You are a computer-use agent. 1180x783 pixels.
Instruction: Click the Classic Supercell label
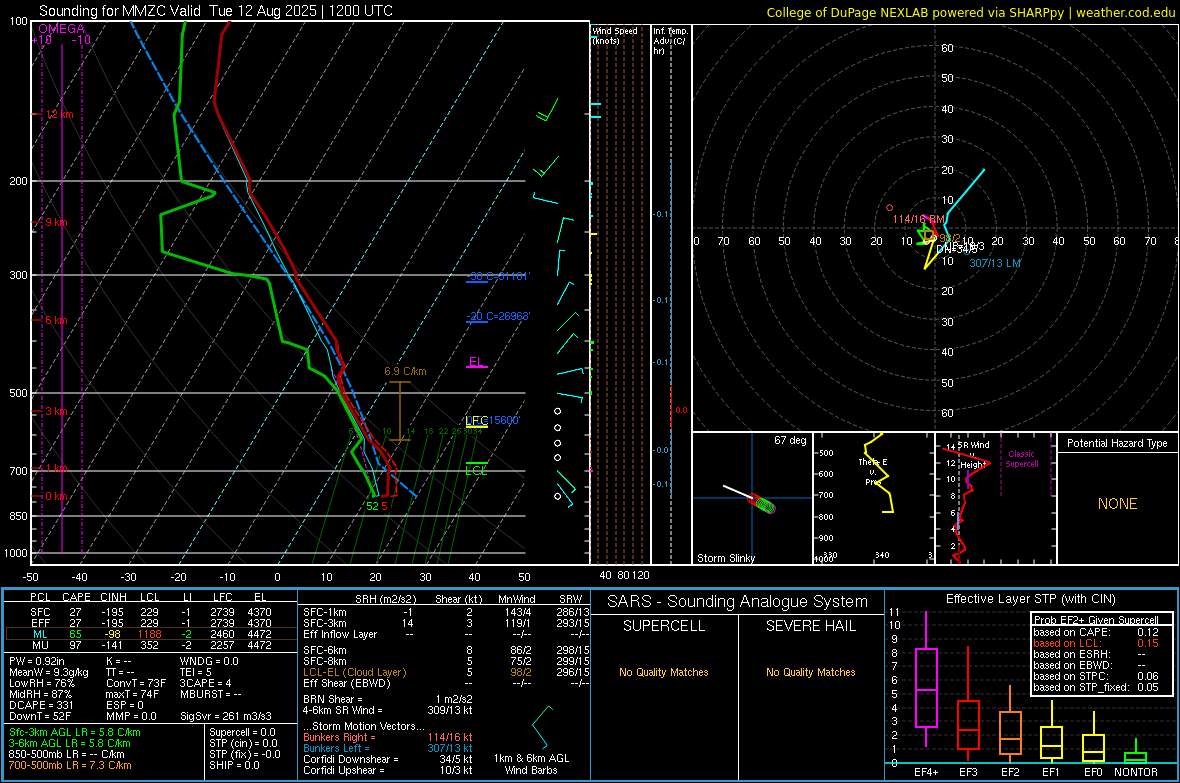pyautogui.click(x=1021, y=459)
